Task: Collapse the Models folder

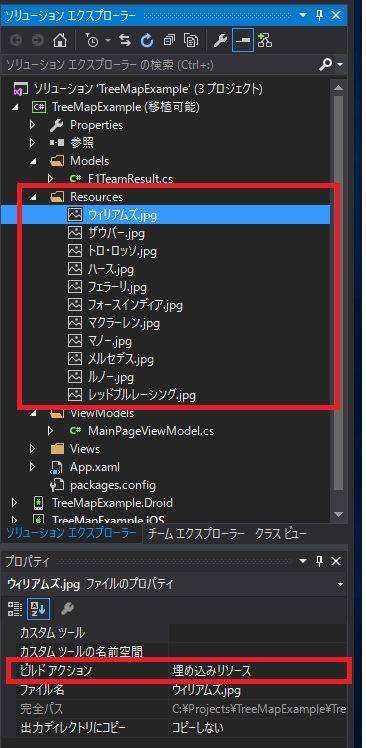Action: coord(32,161)
